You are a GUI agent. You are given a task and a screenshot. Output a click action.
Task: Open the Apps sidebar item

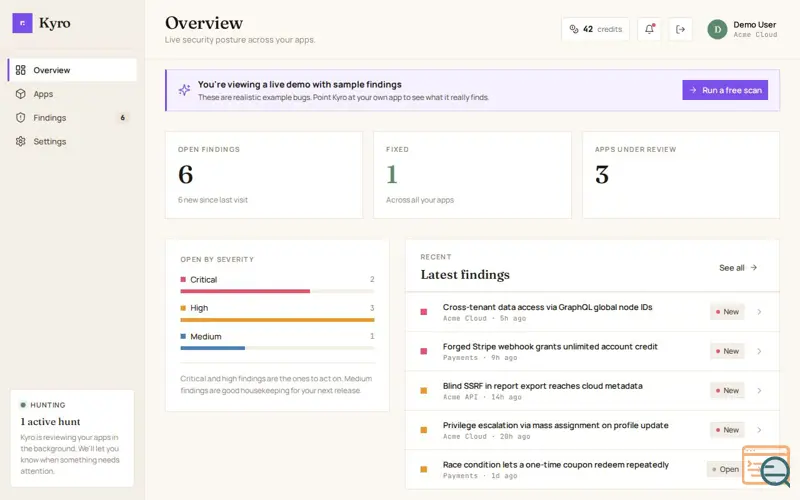tap(72, 94)
